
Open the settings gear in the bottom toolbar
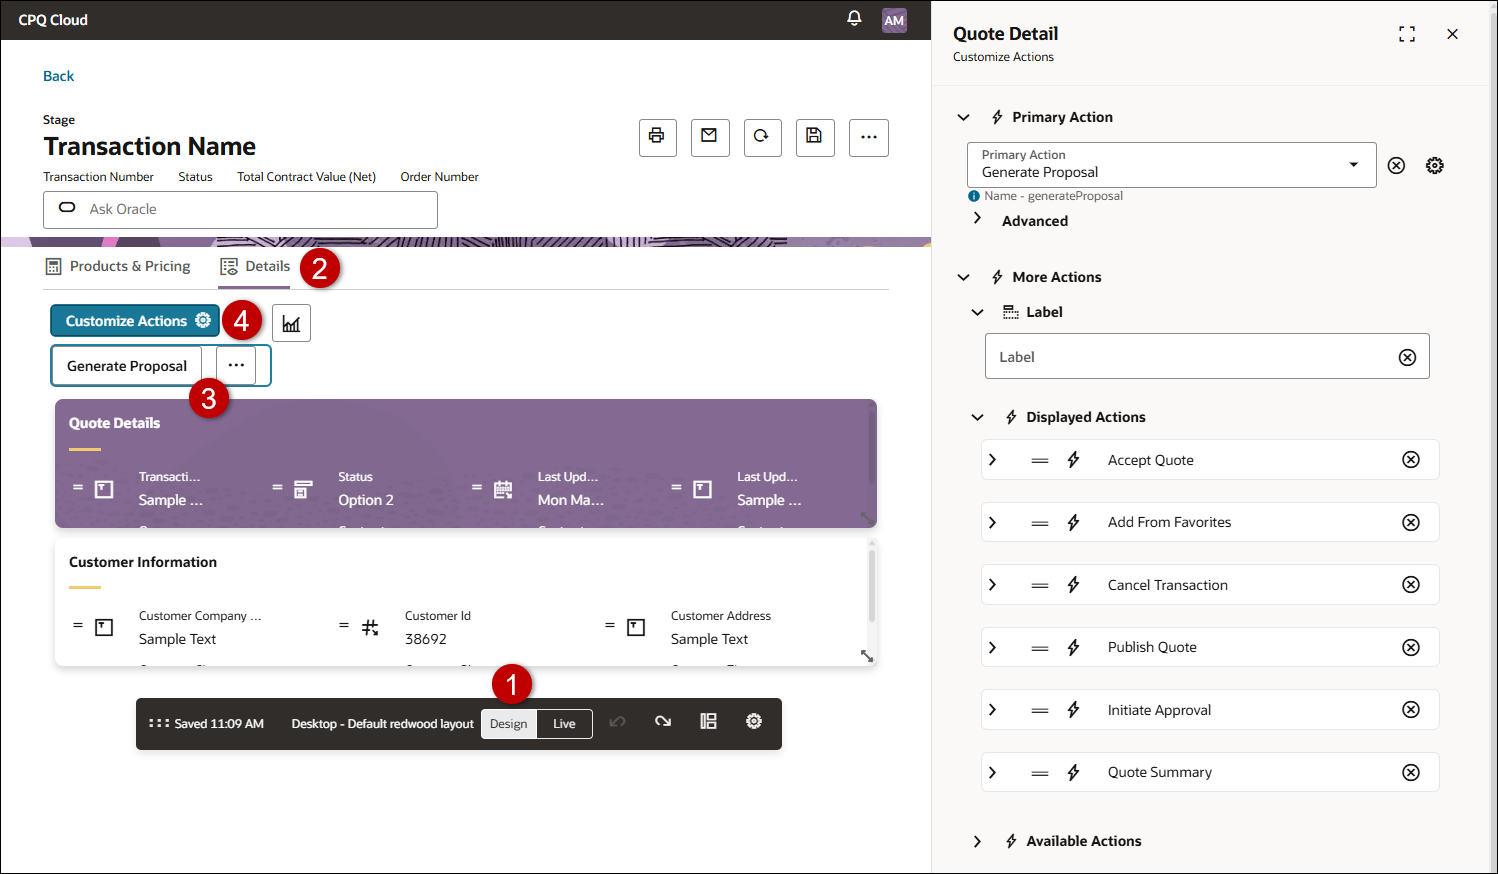click(x=754, y=722)
